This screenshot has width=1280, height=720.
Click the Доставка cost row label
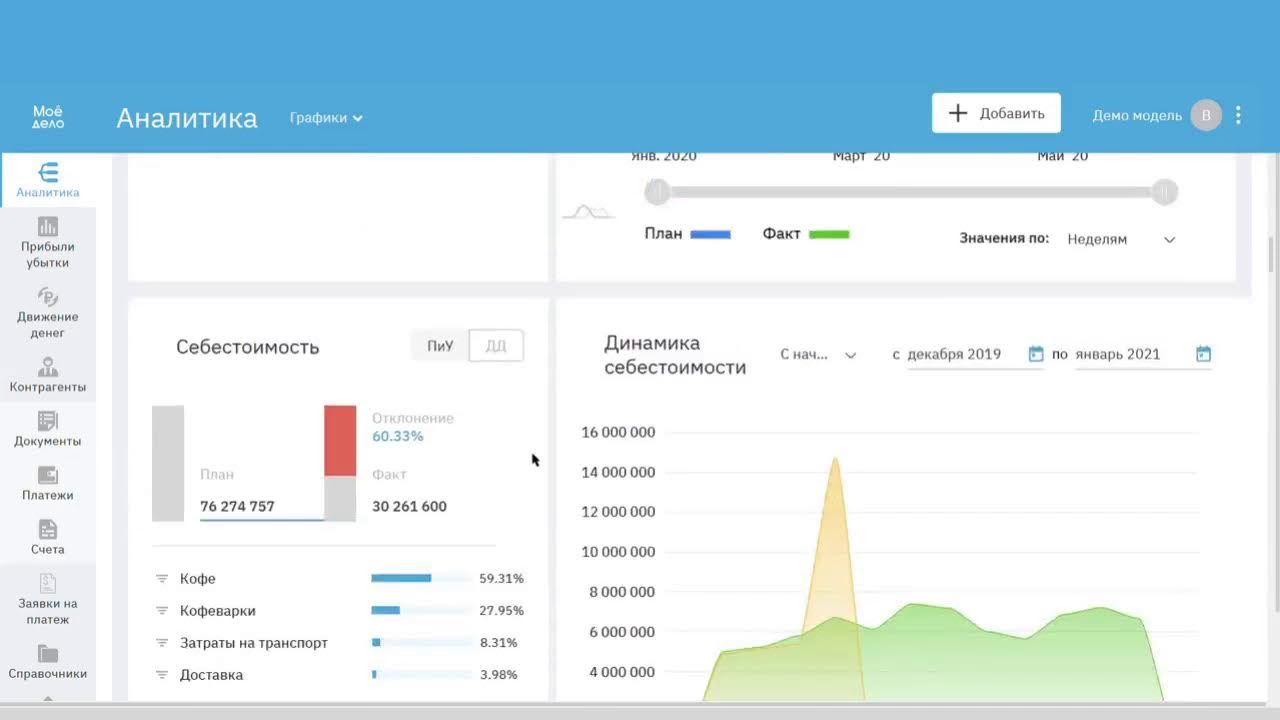211,675
